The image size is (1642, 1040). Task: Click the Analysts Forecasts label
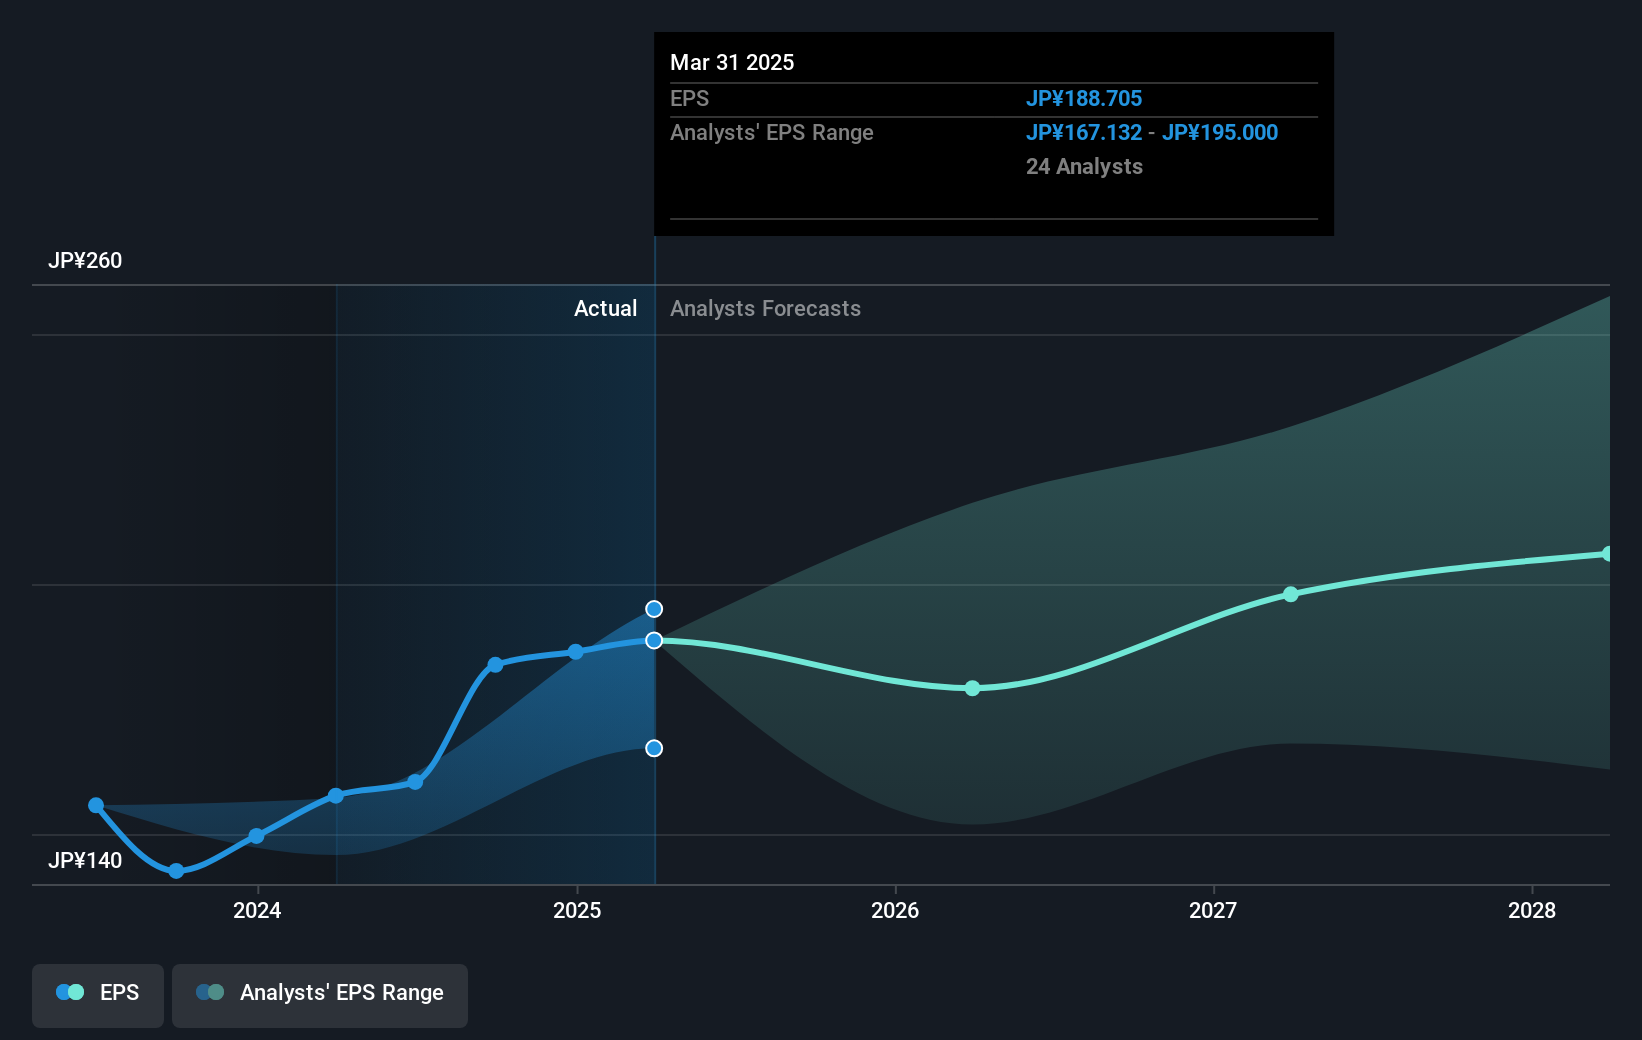(765, 309)
